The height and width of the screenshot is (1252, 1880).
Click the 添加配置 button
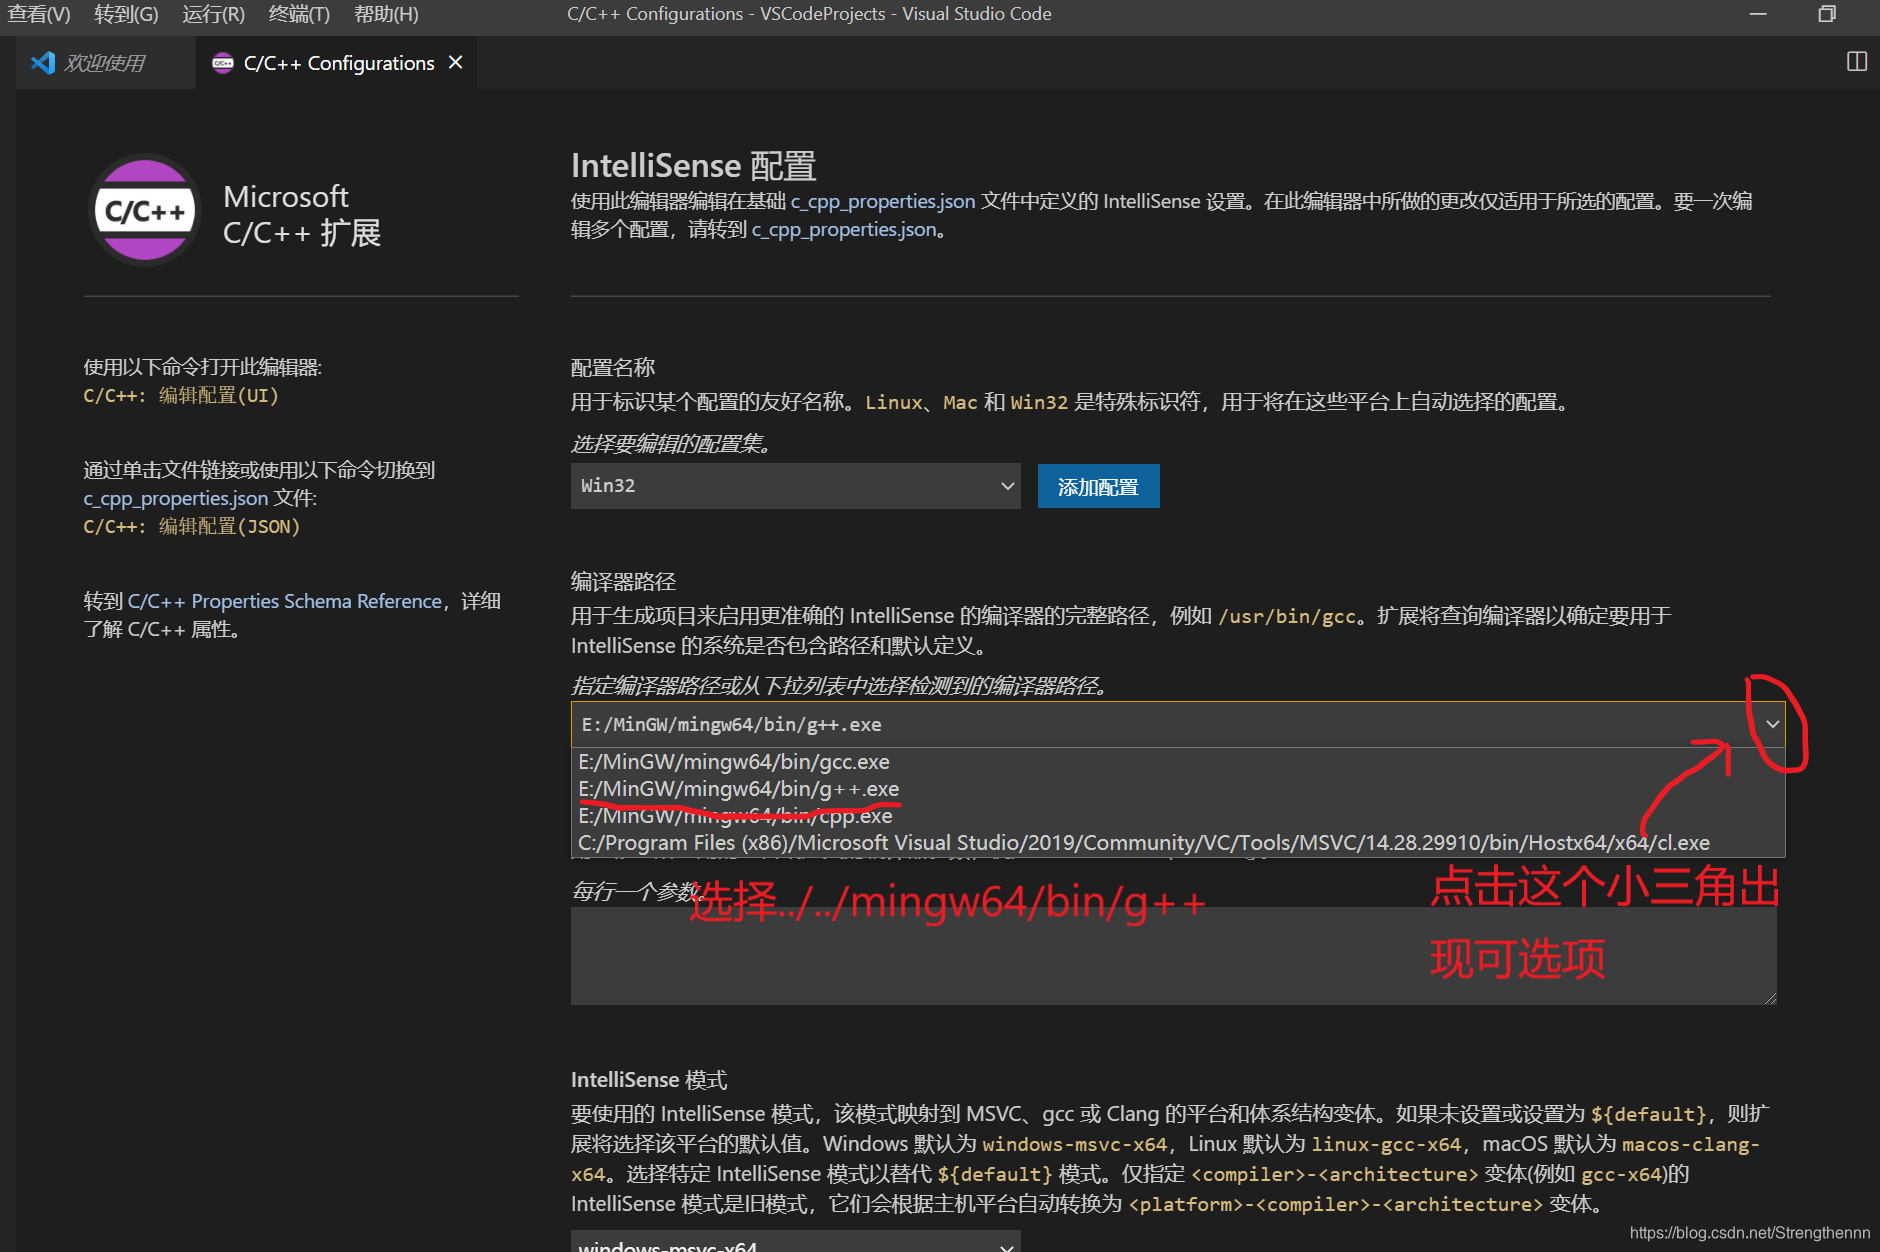tap(1098, 487)
